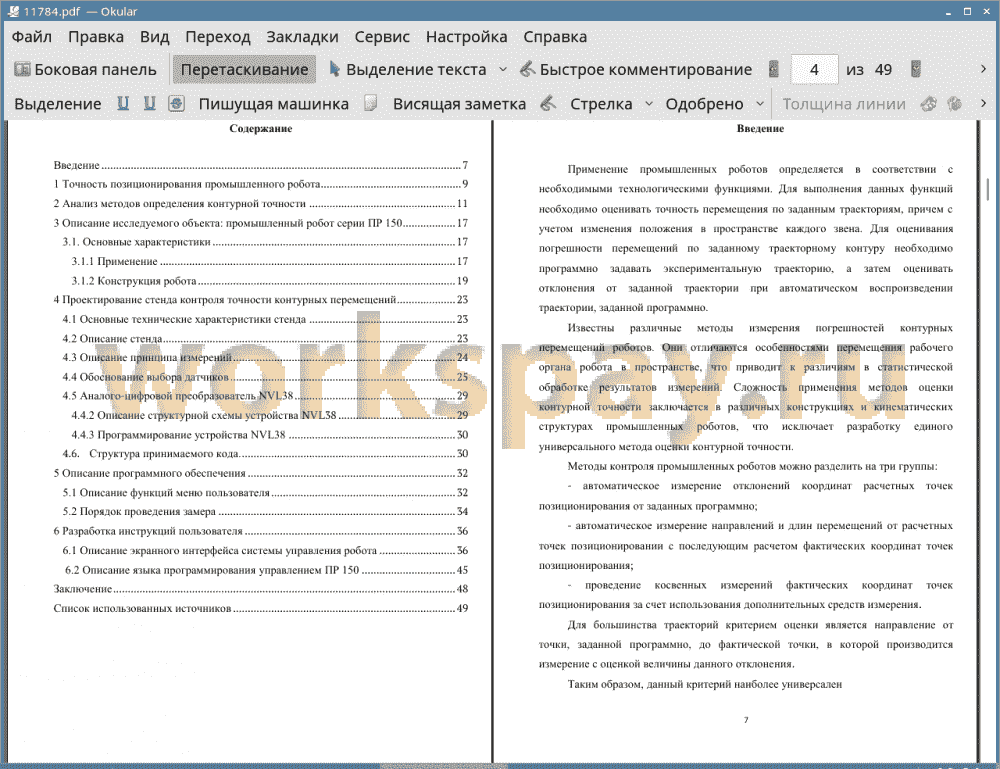This screenshot has height=769, width=1000.
Task: Click entry '6.2 Описание языка программирования управлением ПР 150'
Action: [x=266, y=570]
